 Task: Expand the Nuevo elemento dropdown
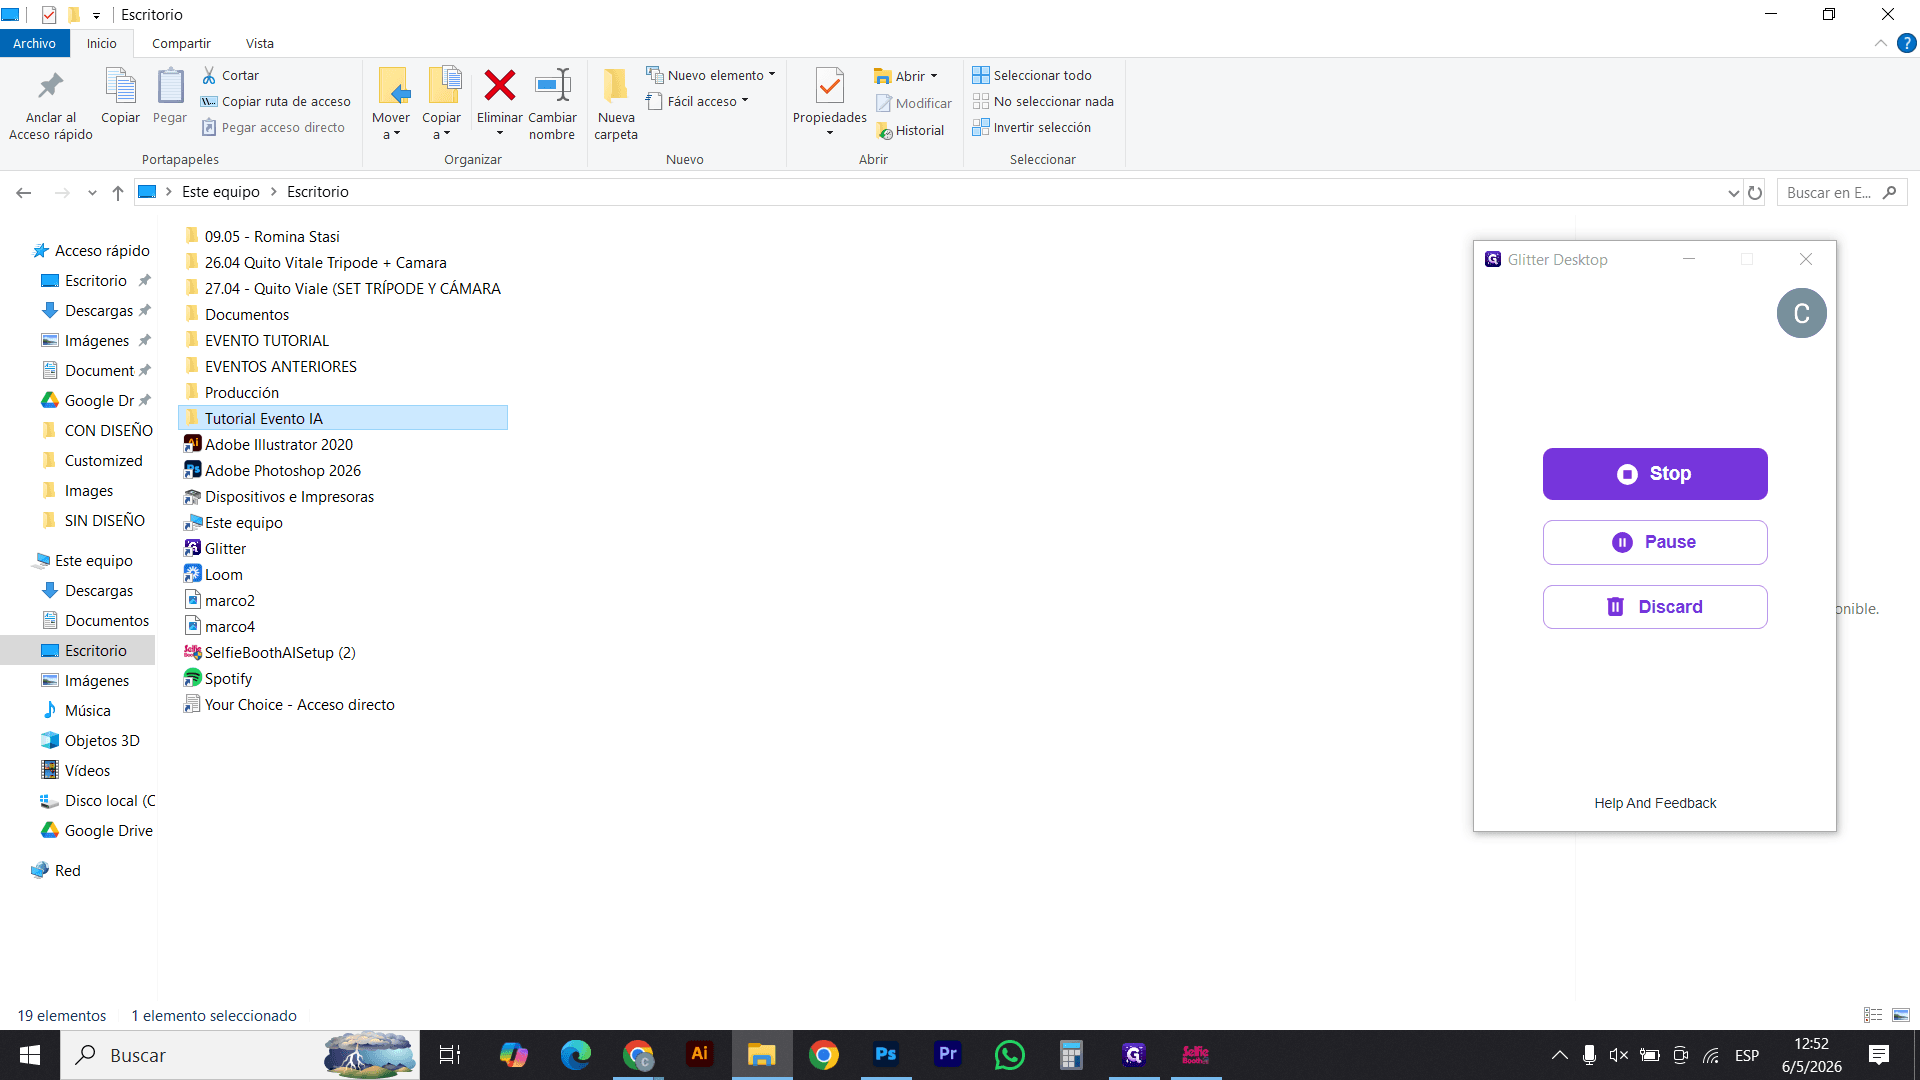(x=771, y=75)
